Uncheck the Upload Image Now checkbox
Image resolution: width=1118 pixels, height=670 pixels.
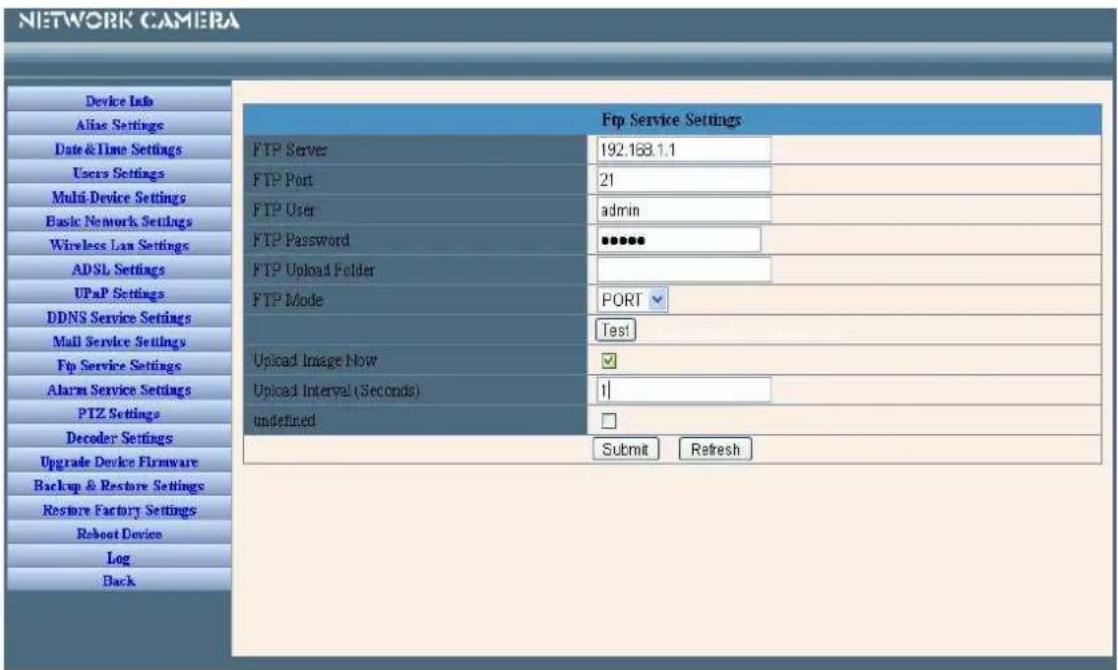(x=608, y=361)
